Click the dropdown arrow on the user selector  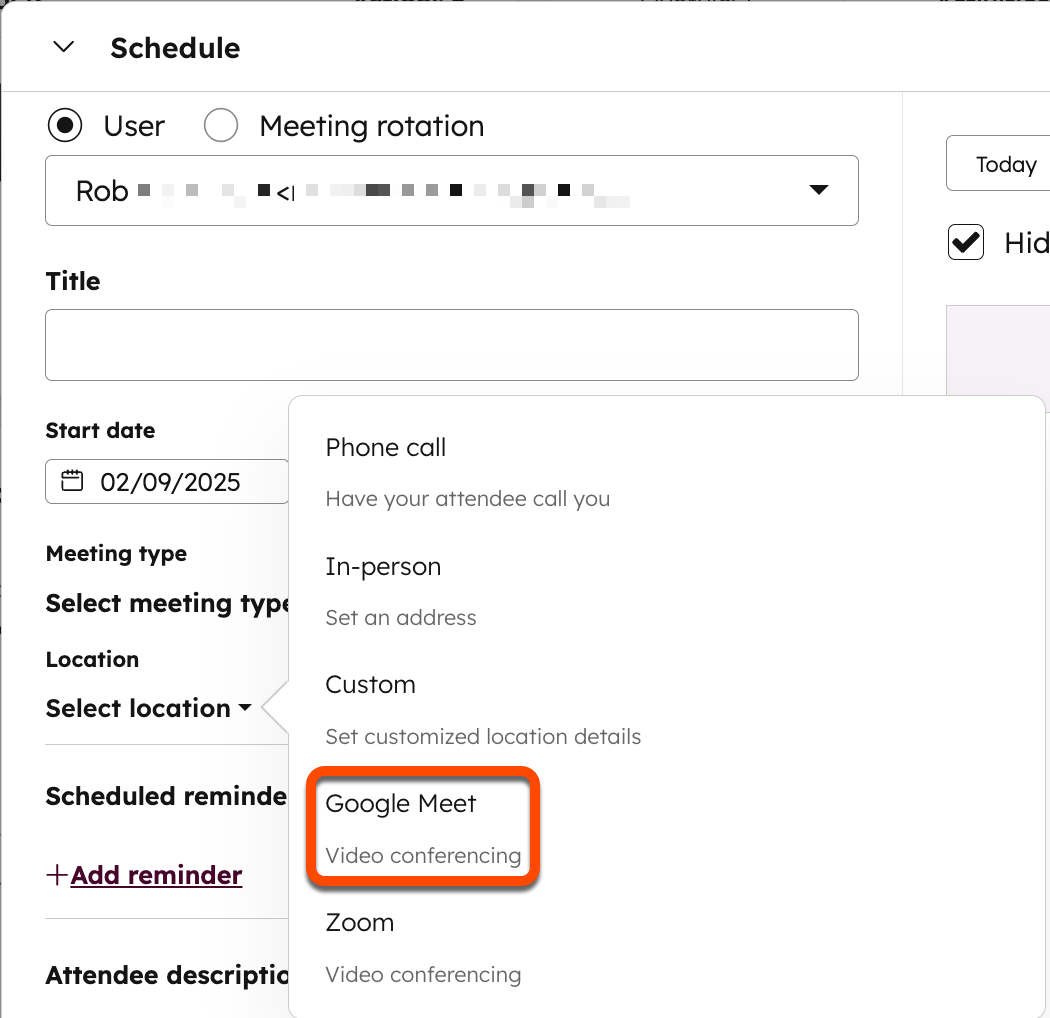click(819, 190)
